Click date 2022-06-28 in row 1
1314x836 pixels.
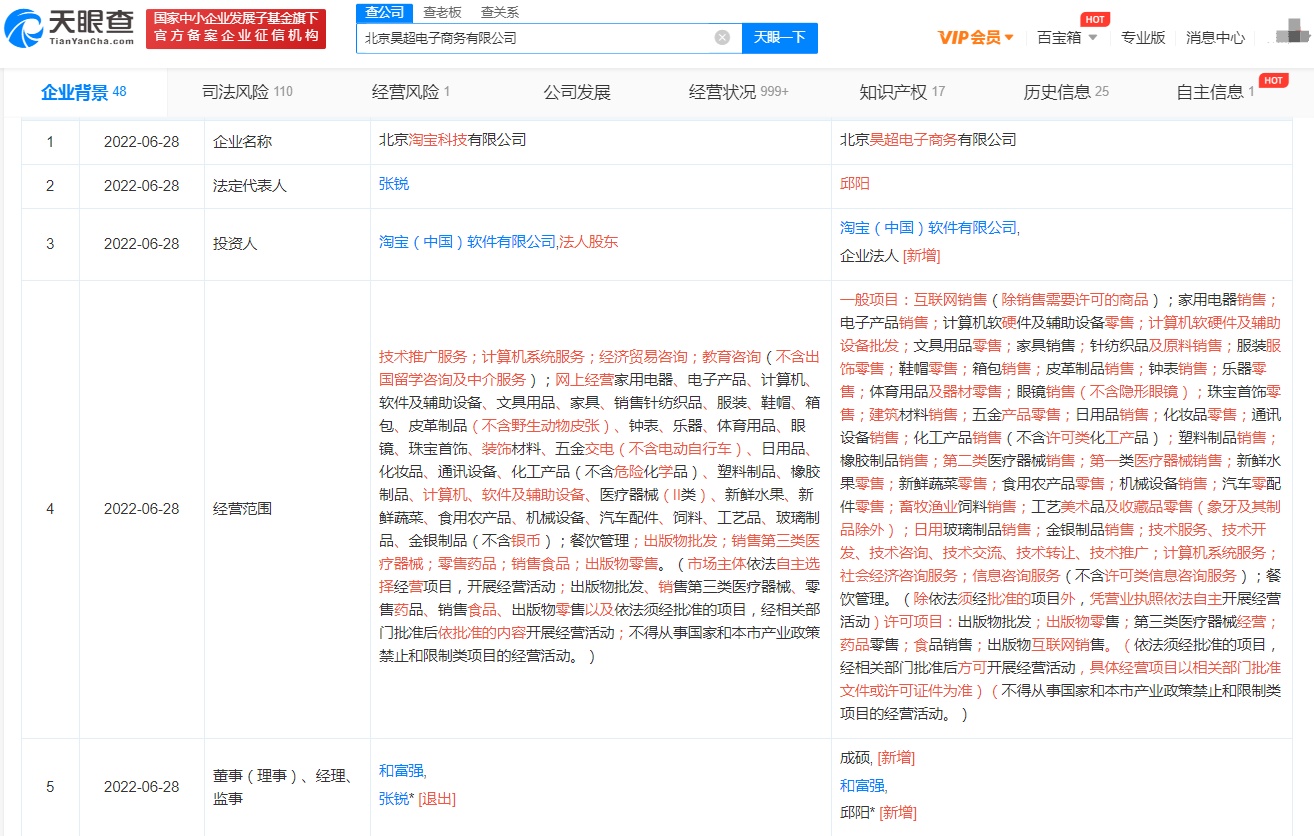(141, 141)
